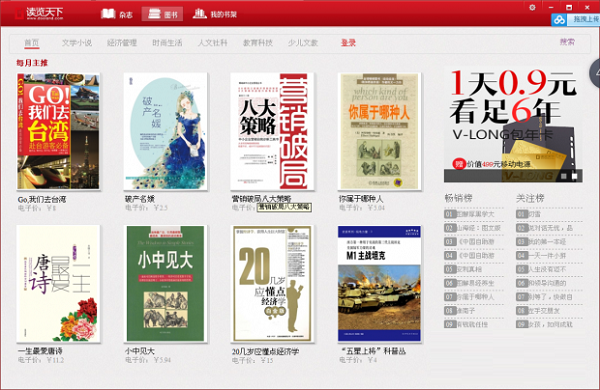Open the 文学小说 category tab
This screenshot has height=390, width=600.
[77, 42]
